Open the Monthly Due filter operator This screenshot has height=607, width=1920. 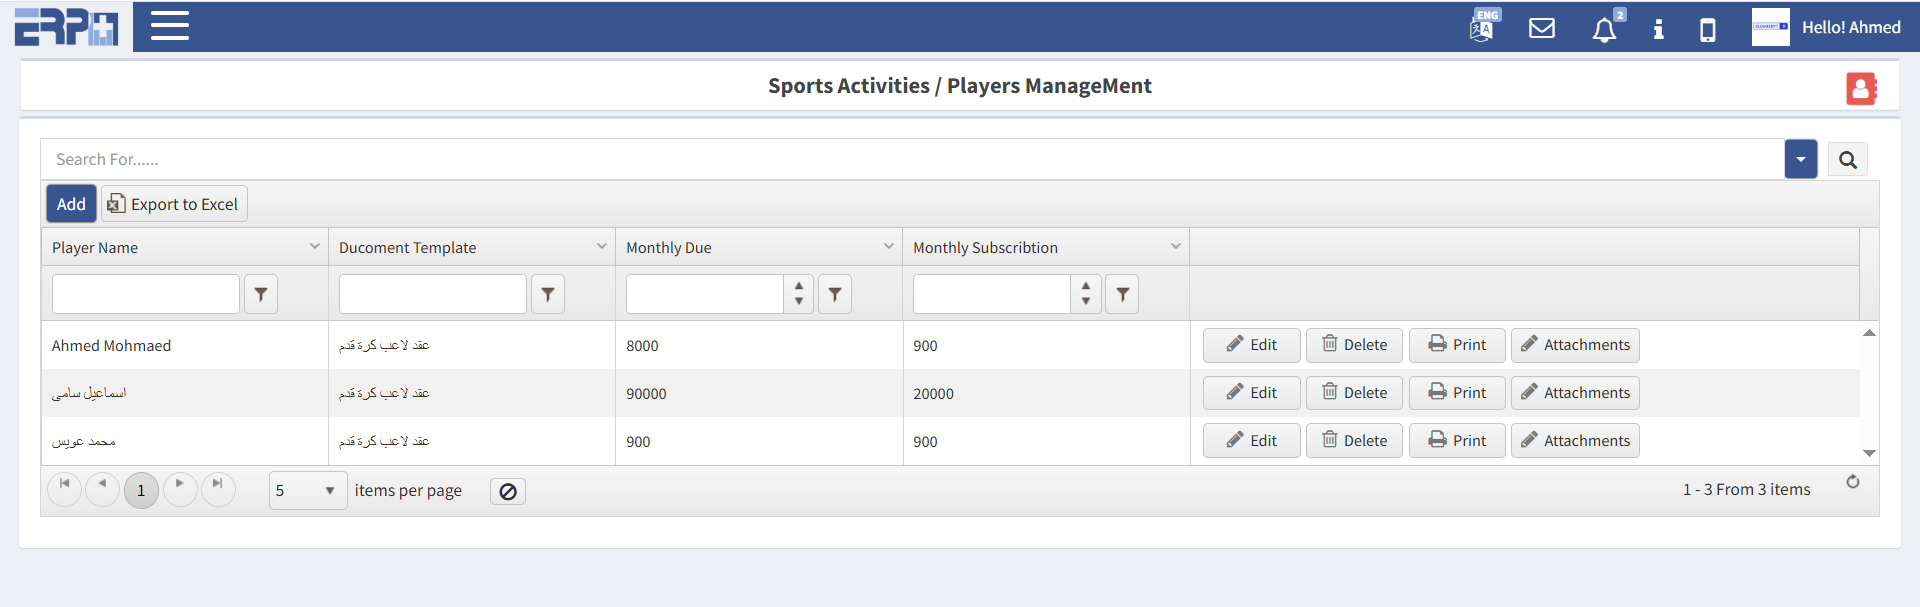point(835,294)
